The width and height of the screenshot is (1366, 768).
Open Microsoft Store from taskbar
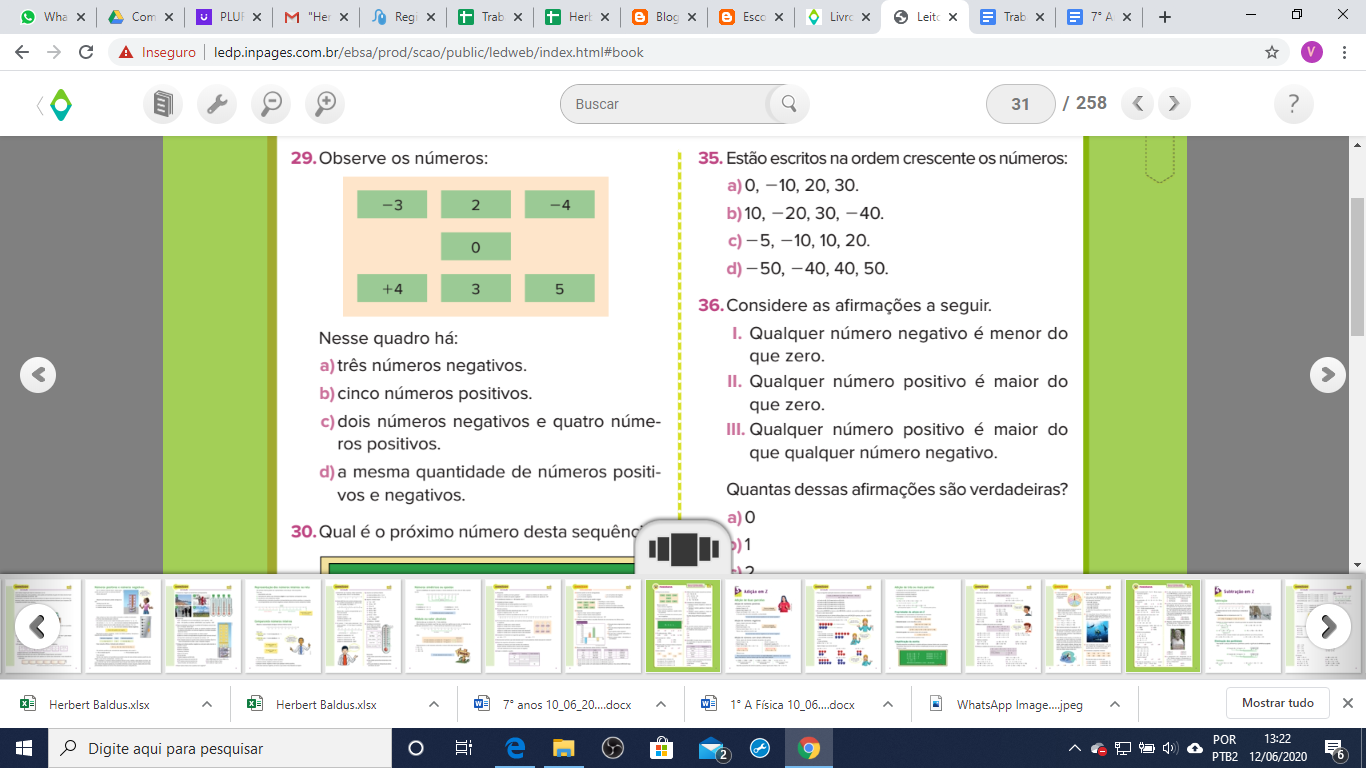coord(661,748)
